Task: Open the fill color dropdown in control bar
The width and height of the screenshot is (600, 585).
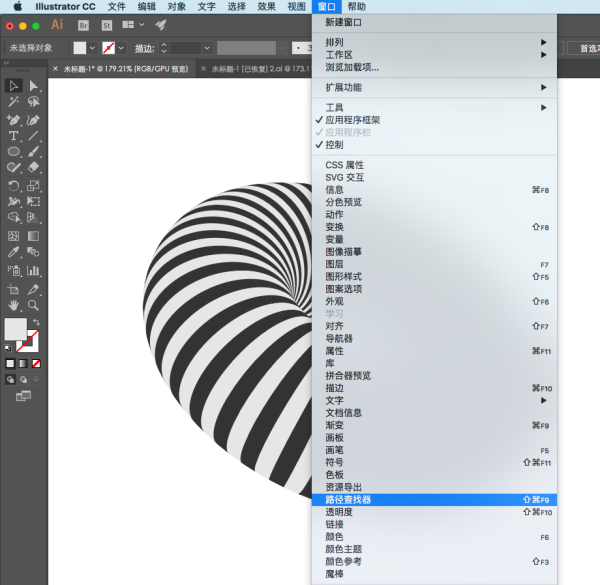Action: click(x=92, y=48)
